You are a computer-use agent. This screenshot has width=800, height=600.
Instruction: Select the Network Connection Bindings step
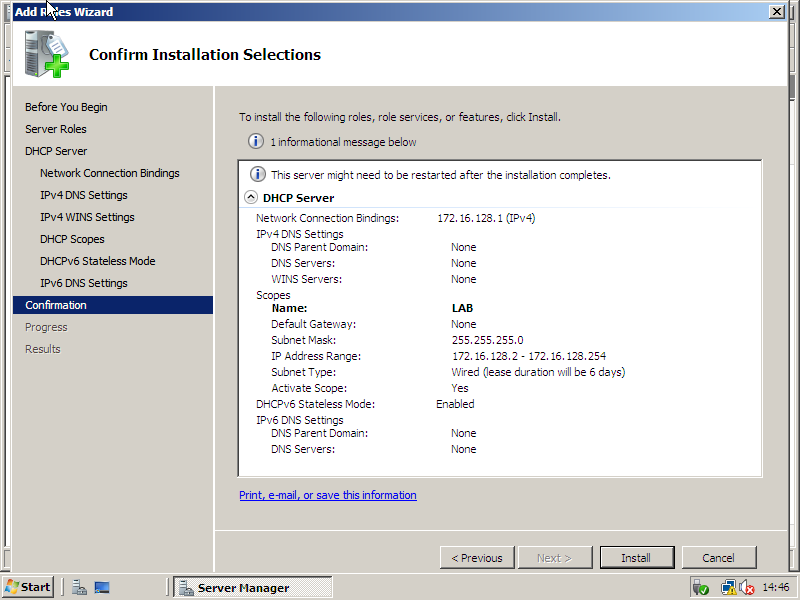[110, 173]
